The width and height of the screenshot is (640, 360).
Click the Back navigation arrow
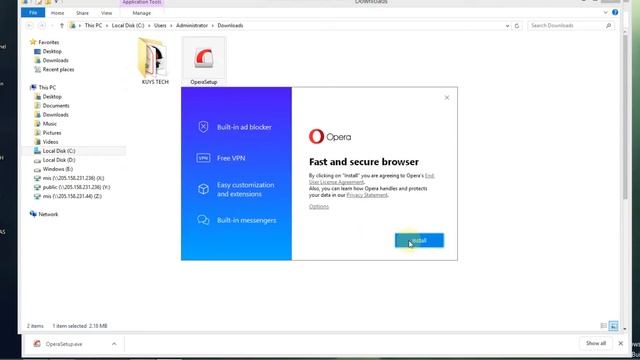click(29, 26)
